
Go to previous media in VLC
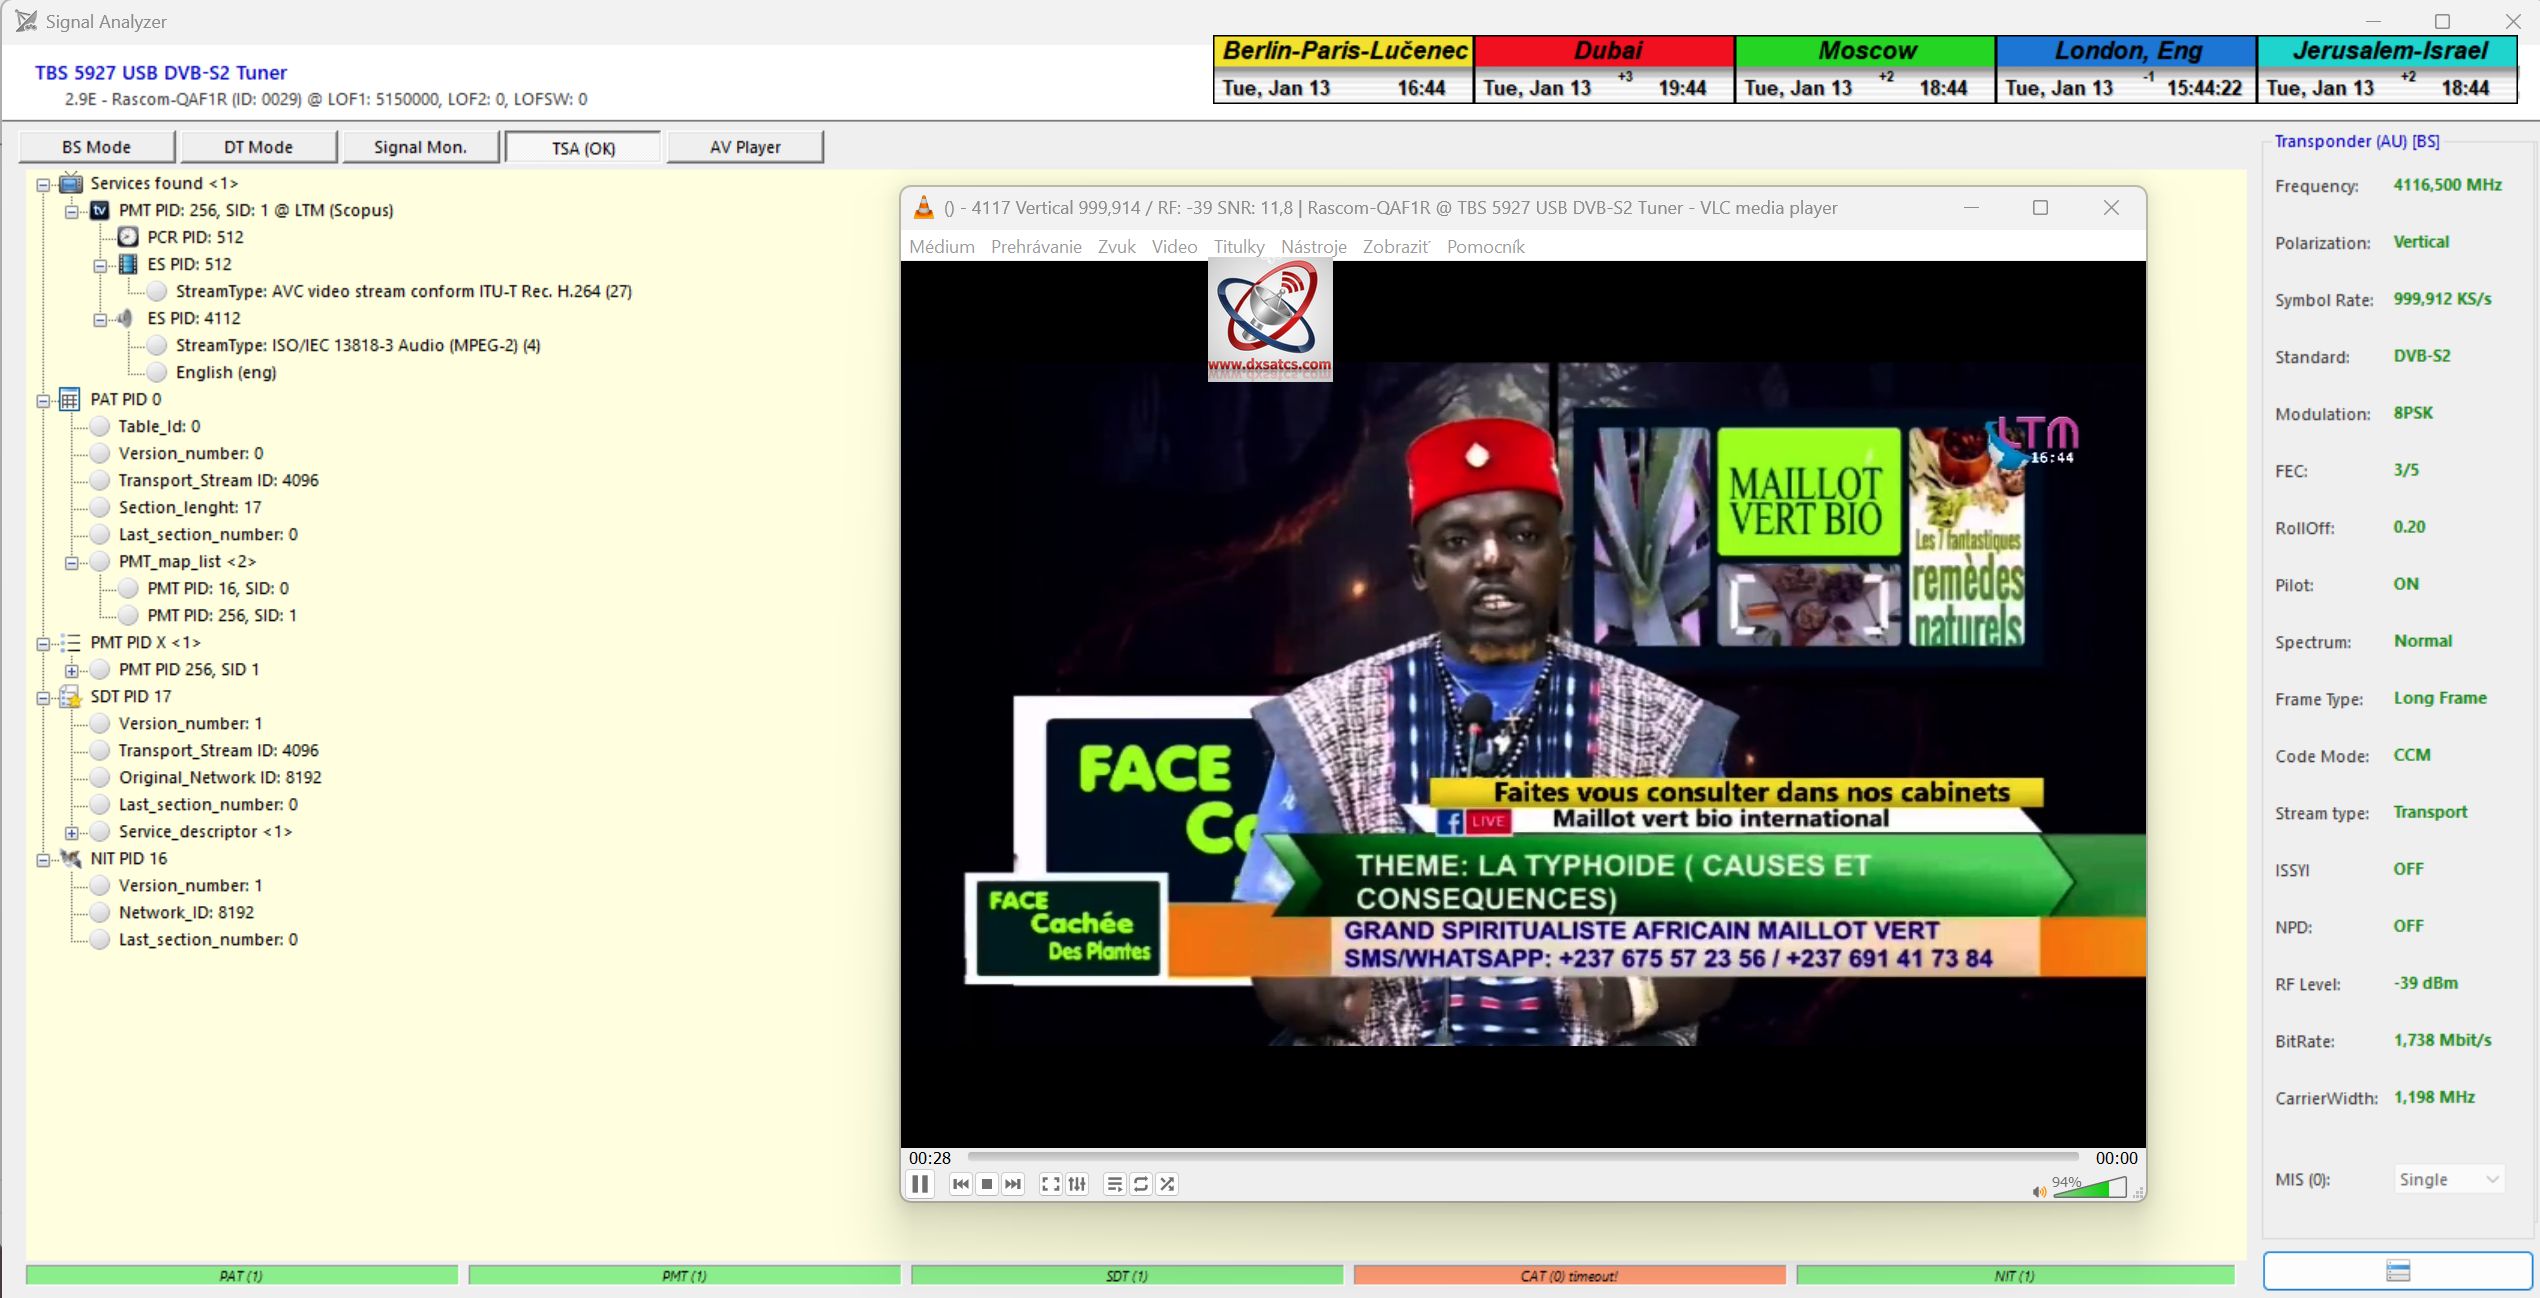960,1184
